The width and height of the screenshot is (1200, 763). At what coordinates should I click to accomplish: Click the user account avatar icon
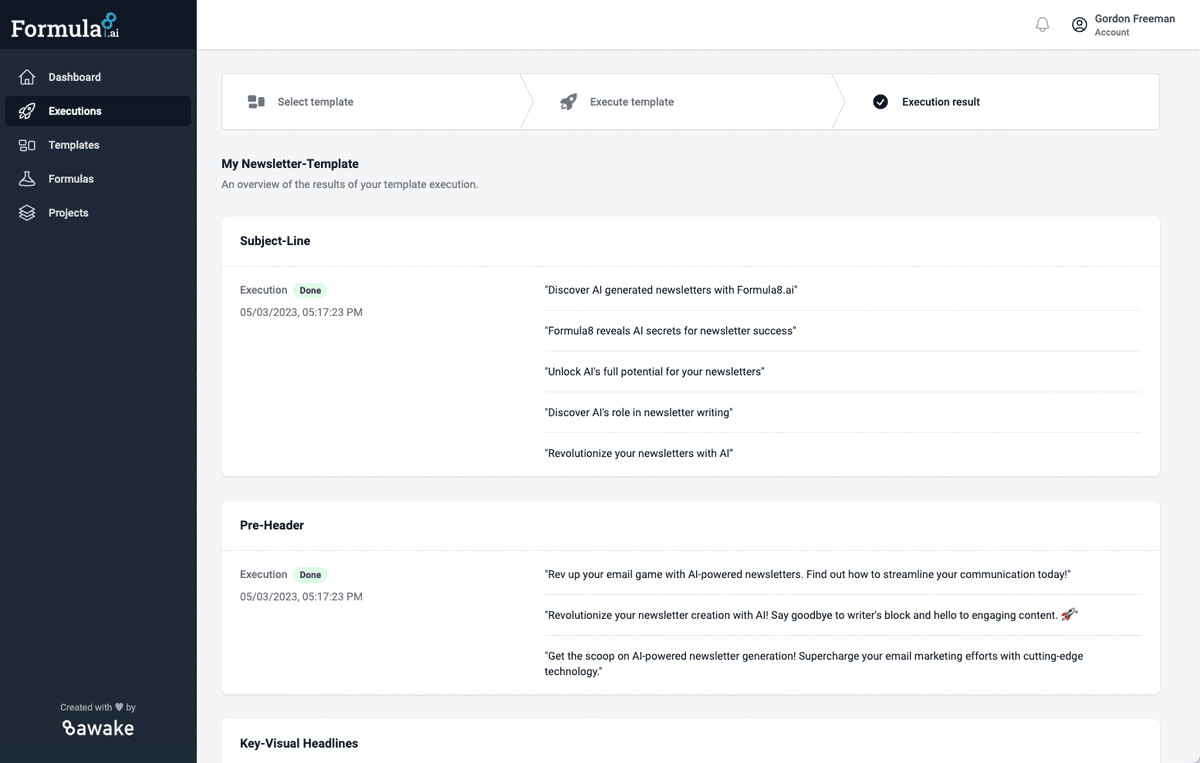(x=1079, y=25)
